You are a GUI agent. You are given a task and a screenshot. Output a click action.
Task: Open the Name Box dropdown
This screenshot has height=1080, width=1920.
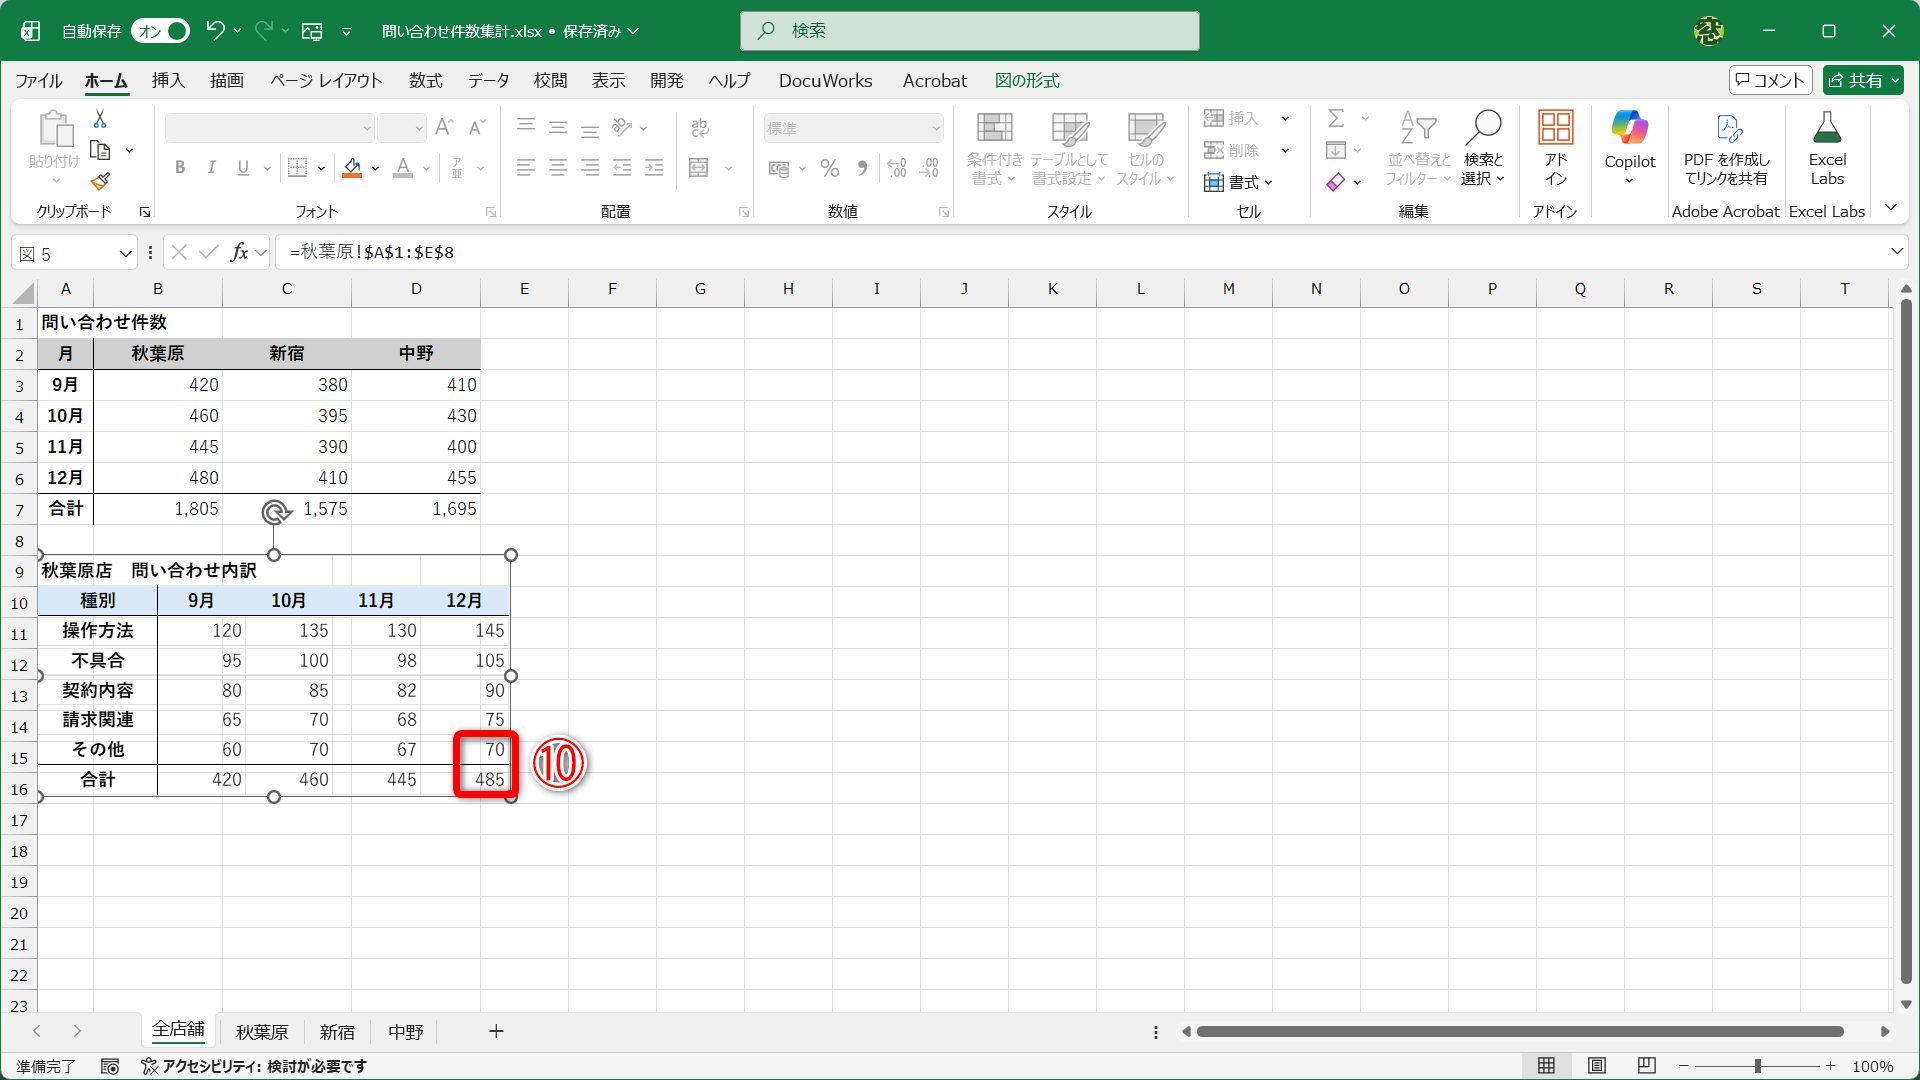124,253
